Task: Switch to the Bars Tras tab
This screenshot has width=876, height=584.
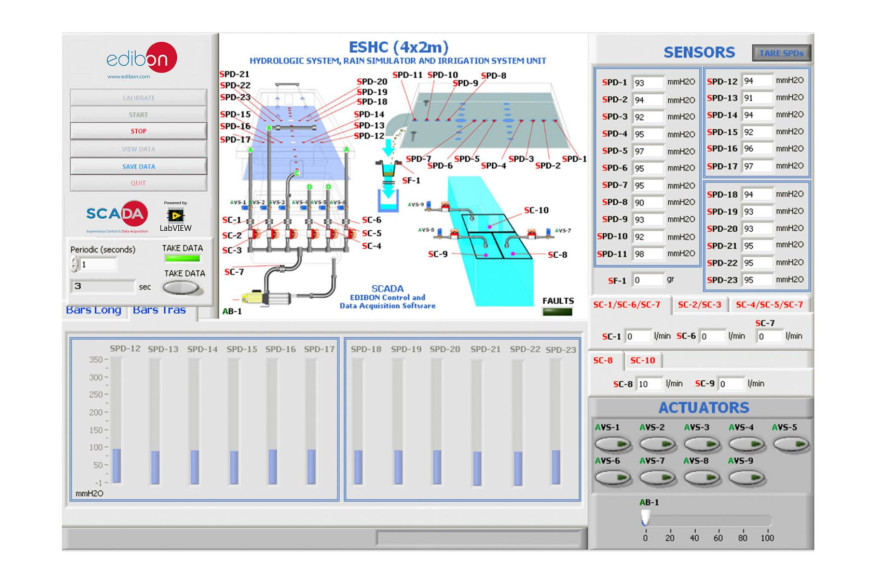Action: pos(162,309)
